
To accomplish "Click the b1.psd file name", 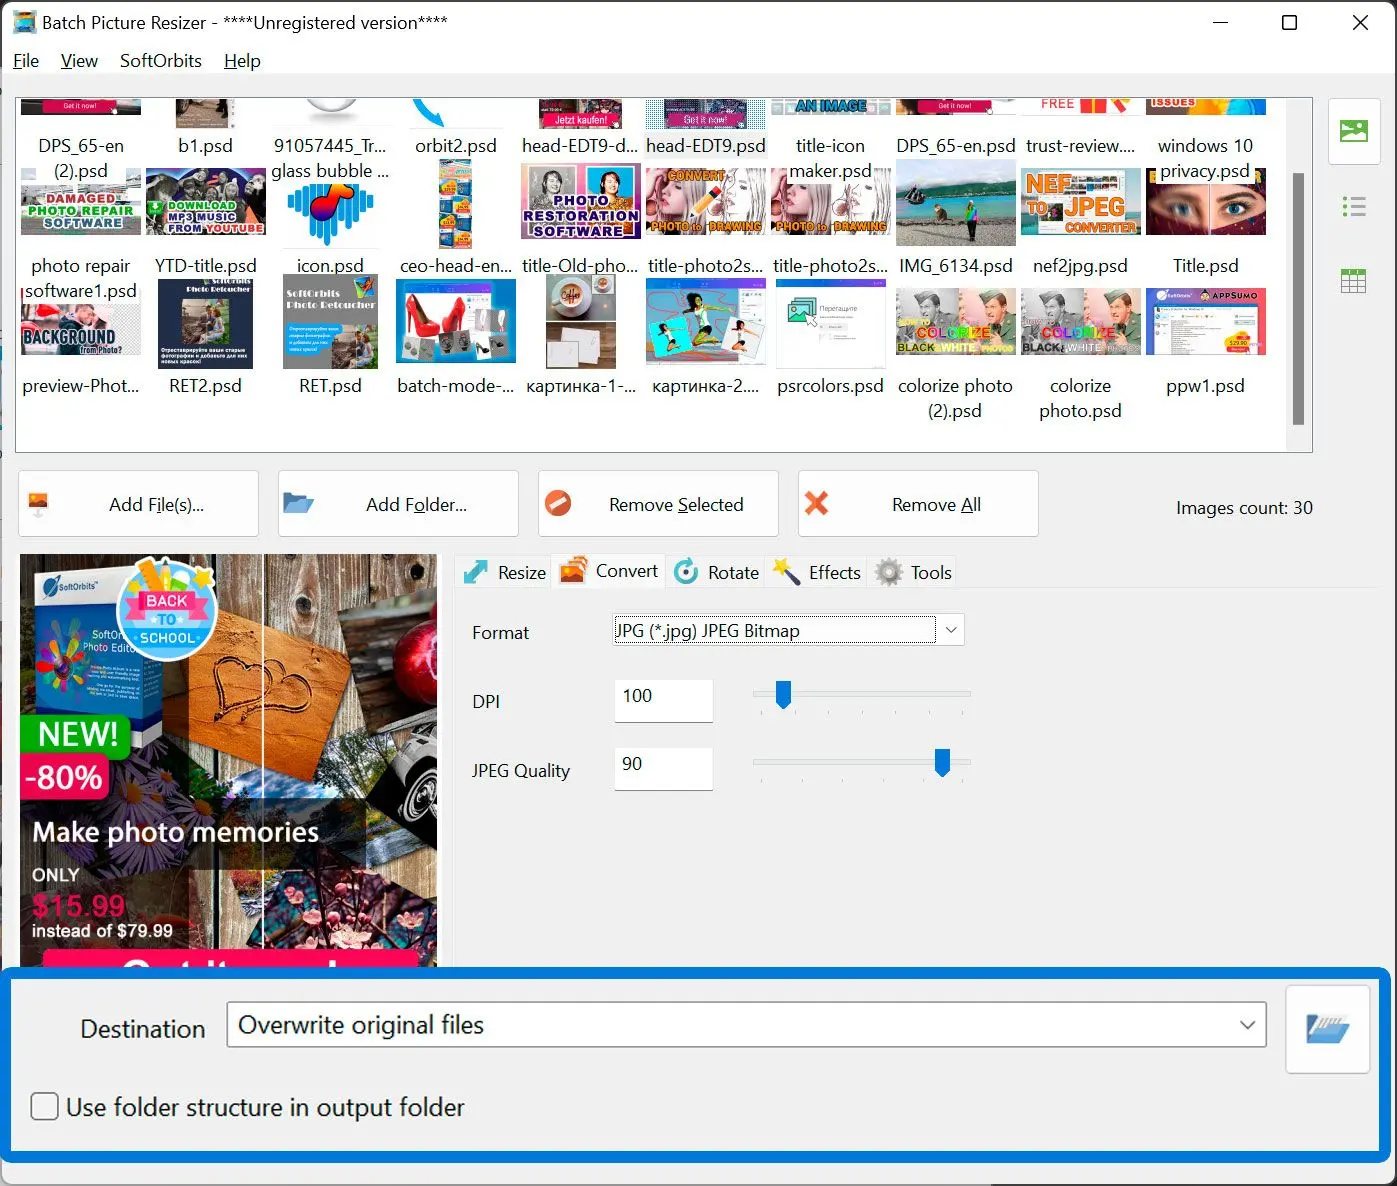I will [205, 146].
